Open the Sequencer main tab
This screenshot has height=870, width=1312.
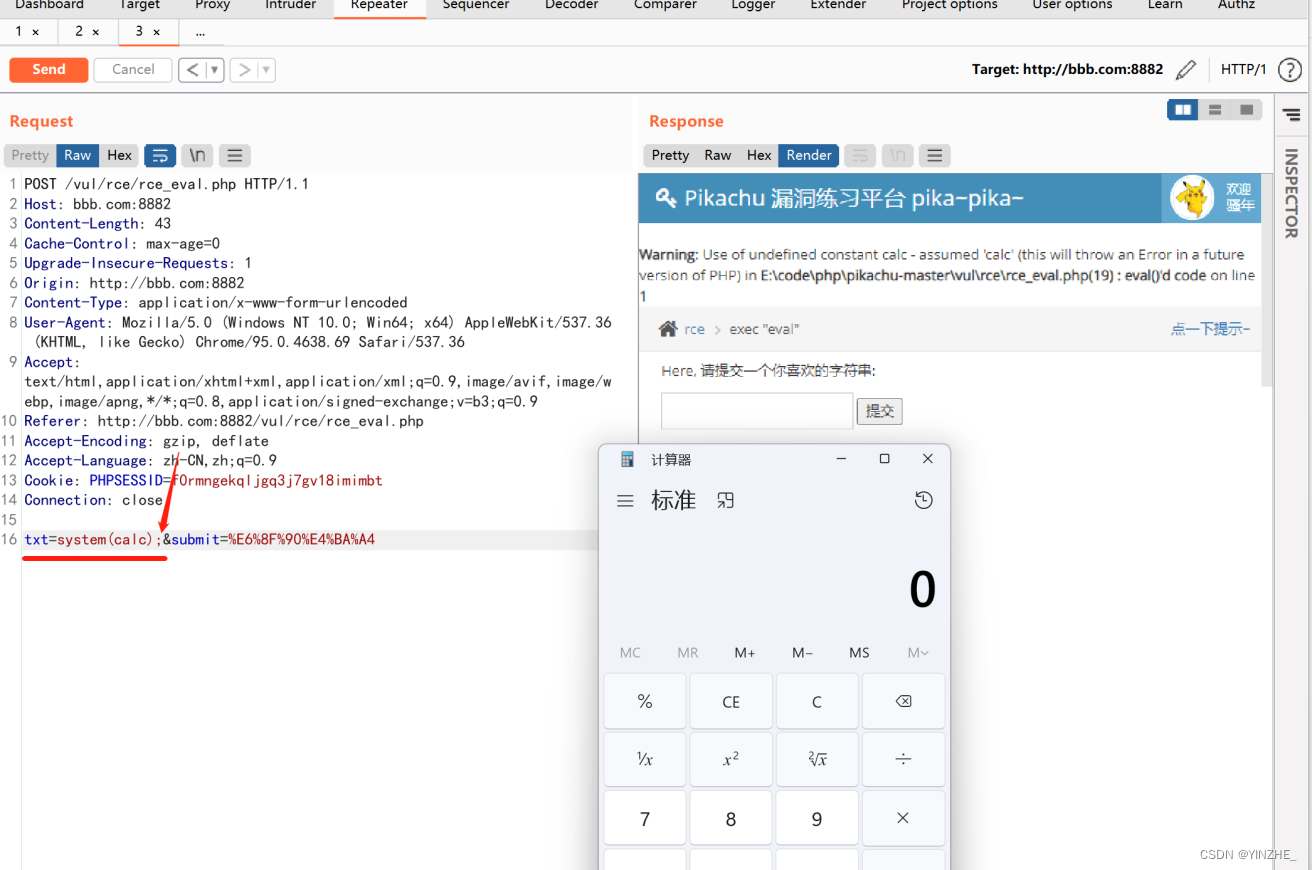tap(476, 5)
